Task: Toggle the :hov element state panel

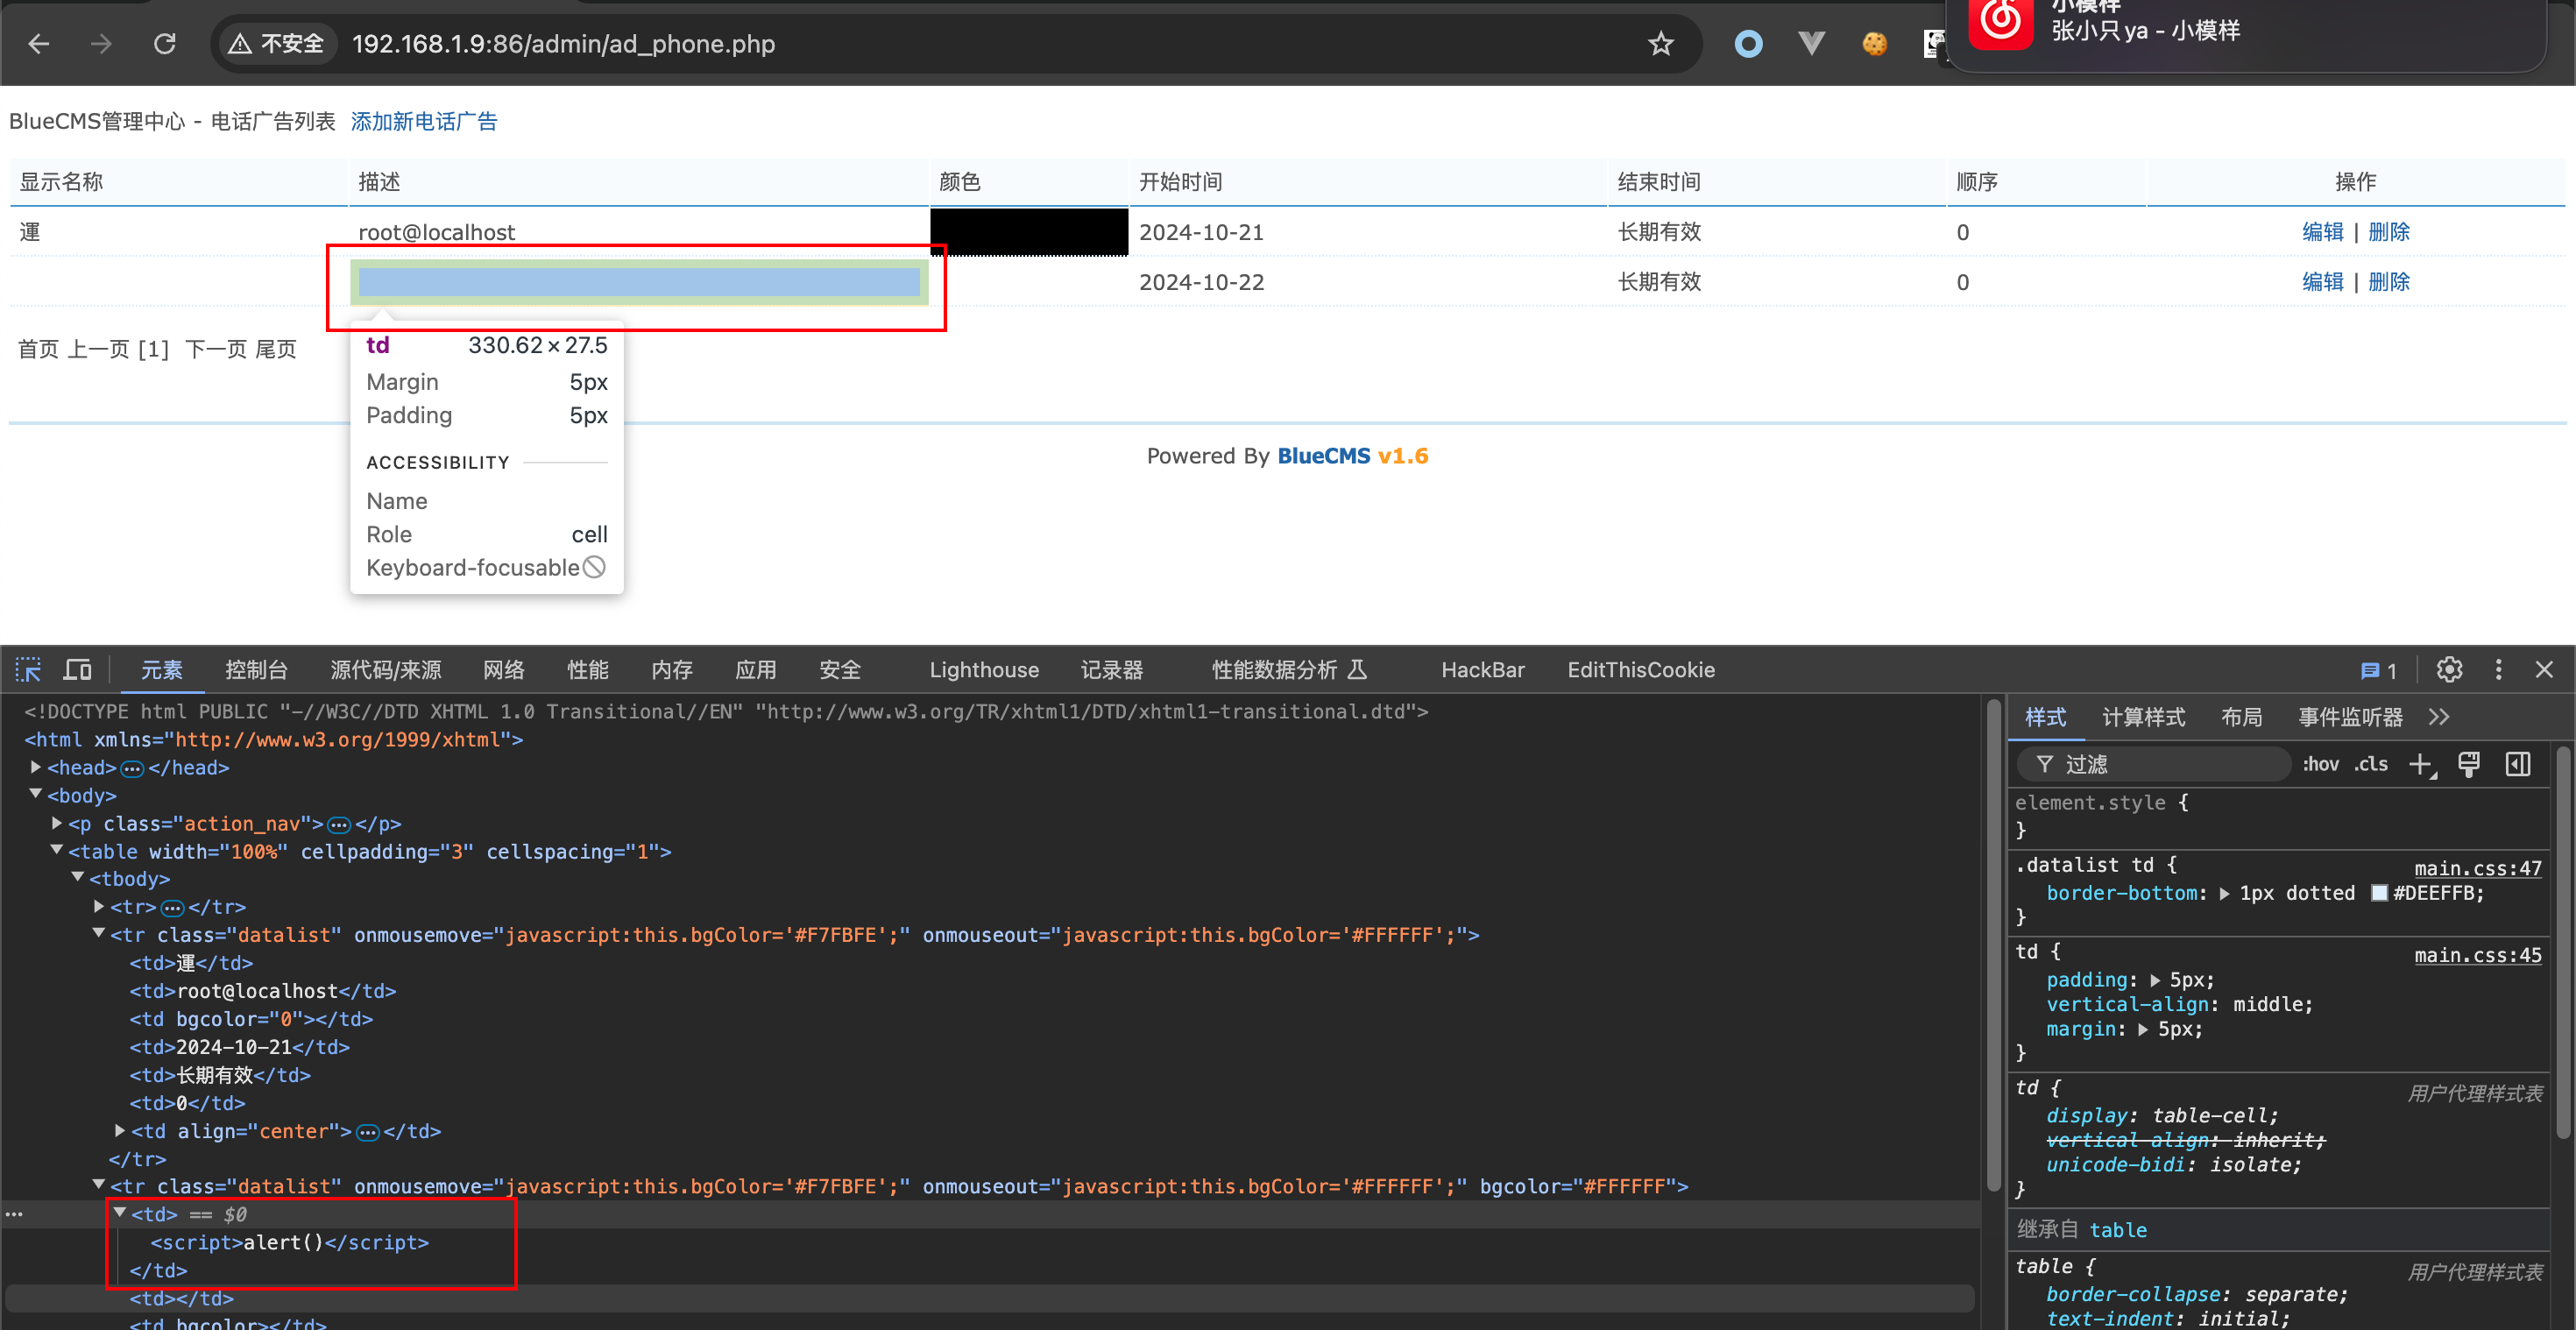Action: click(x=2320, y=765)
